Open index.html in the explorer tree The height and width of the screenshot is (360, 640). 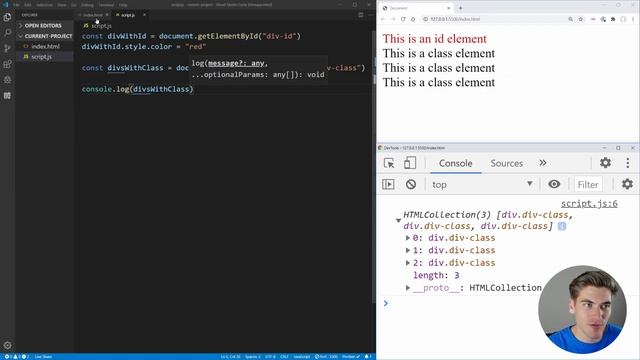point(45,47)
